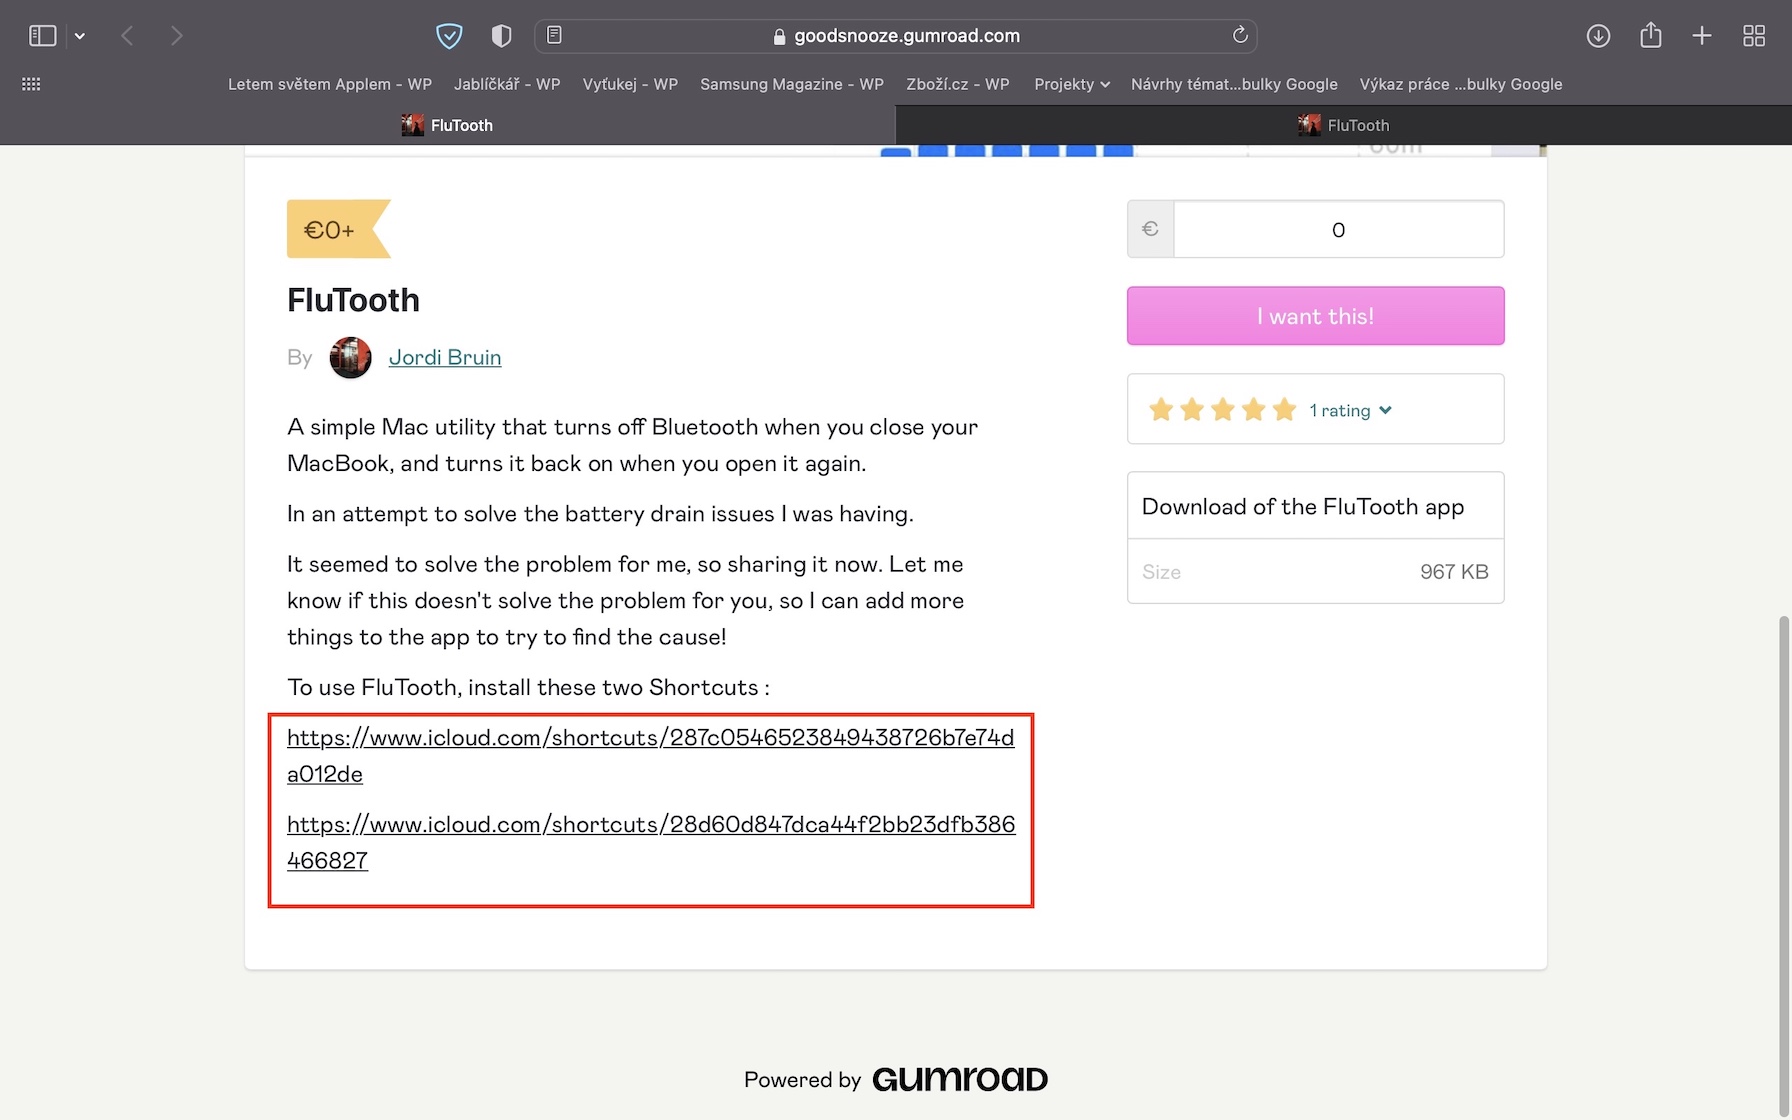This screenshot has width=1792, height=1120.
Task: Go forward to next page
Action: click(x=177, y=36)
